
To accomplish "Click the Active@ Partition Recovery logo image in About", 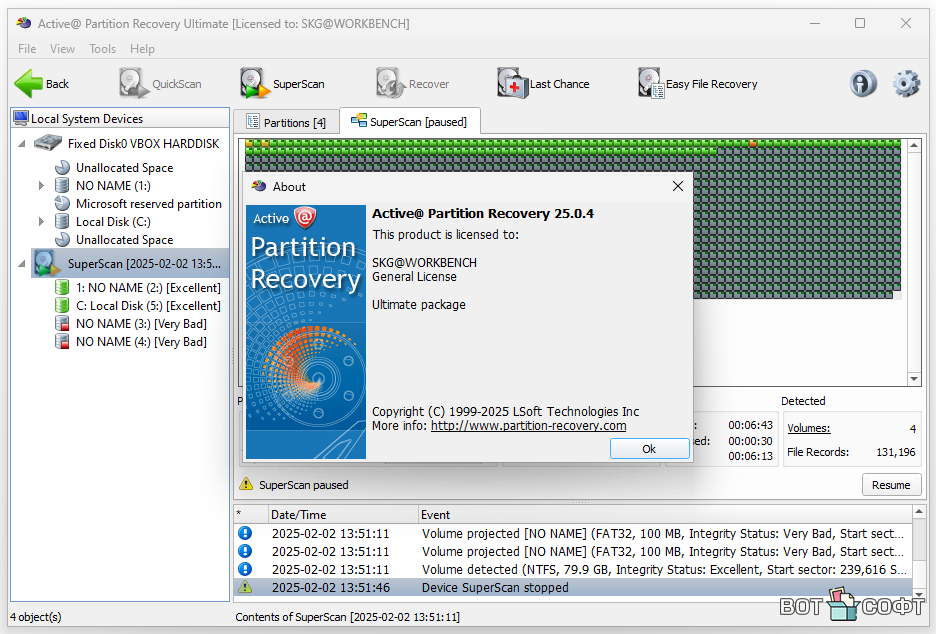I will click(306, 332).
